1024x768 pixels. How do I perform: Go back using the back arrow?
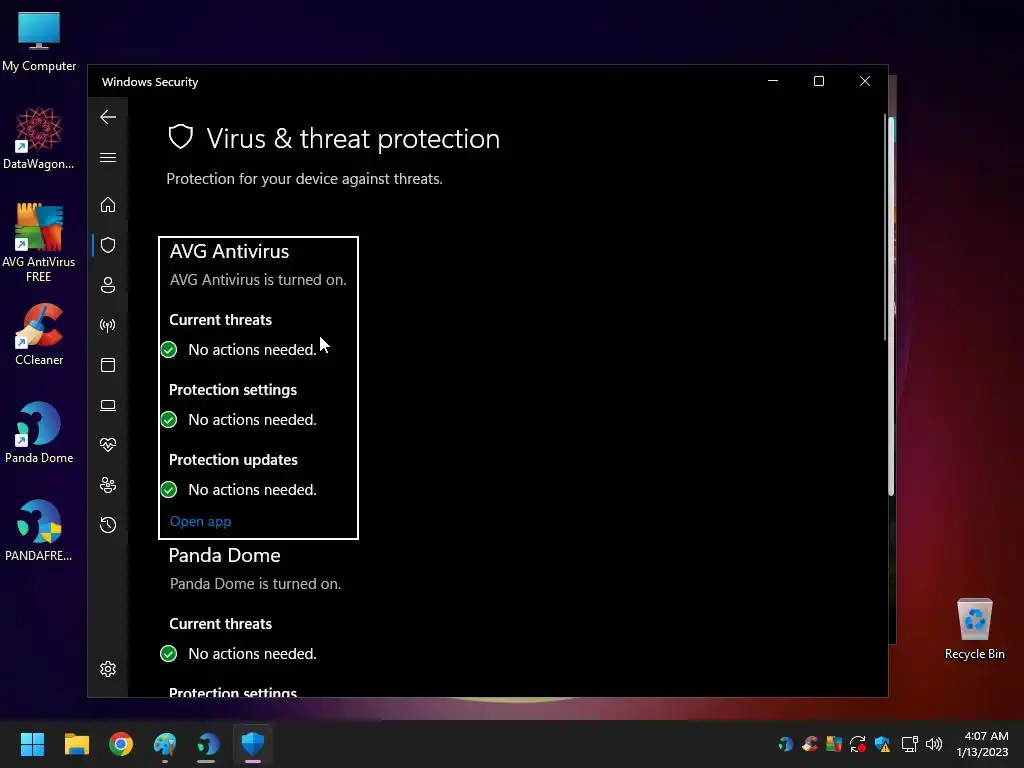108,117
